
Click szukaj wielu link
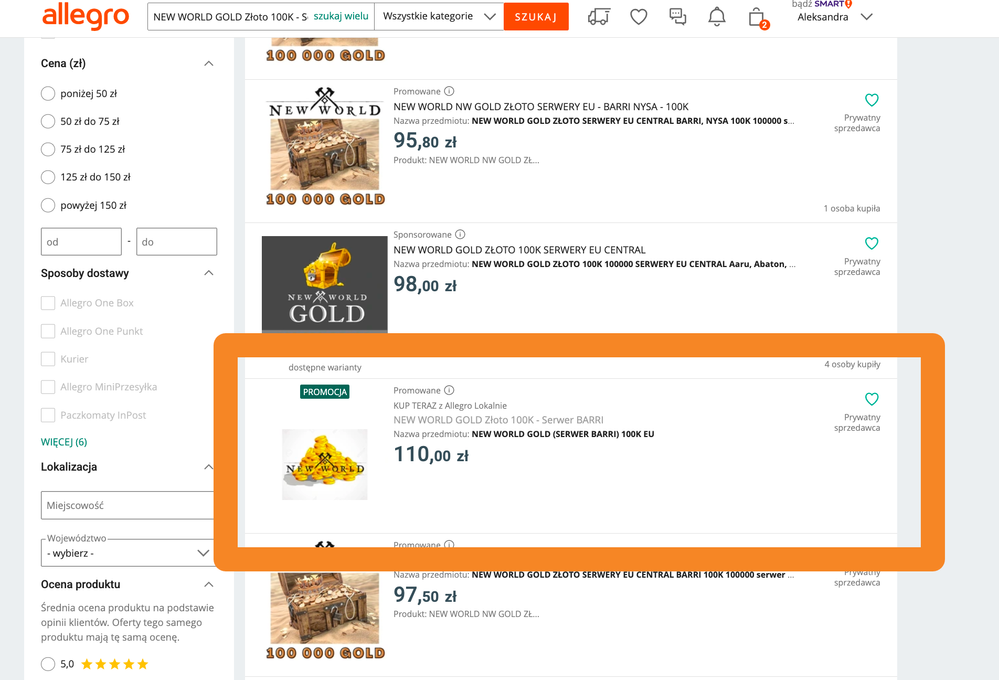tap(341, 17)
